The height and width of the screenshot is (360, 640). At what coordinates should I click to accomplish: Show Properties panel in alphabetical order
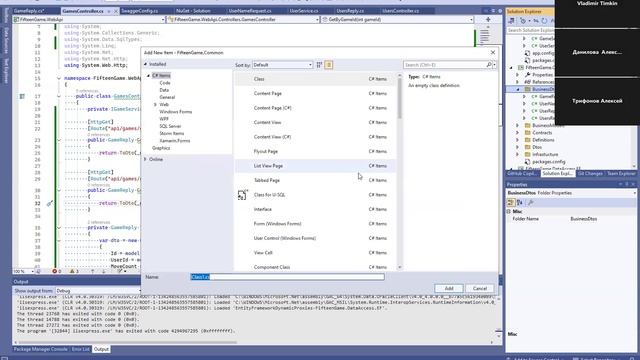pyautogui.click(x=520, y=202)
